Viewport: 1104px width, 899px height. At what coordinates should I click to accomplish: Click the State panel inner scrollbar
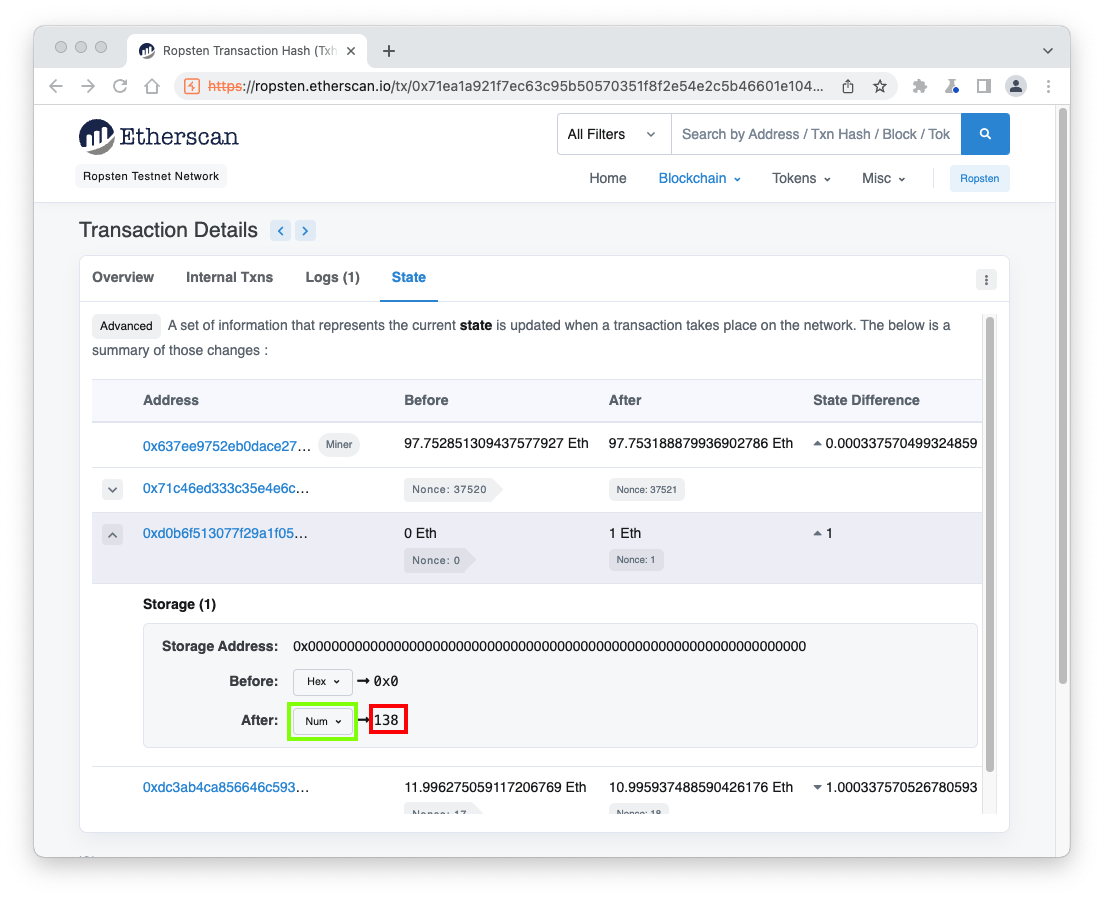tap(989, 543)
